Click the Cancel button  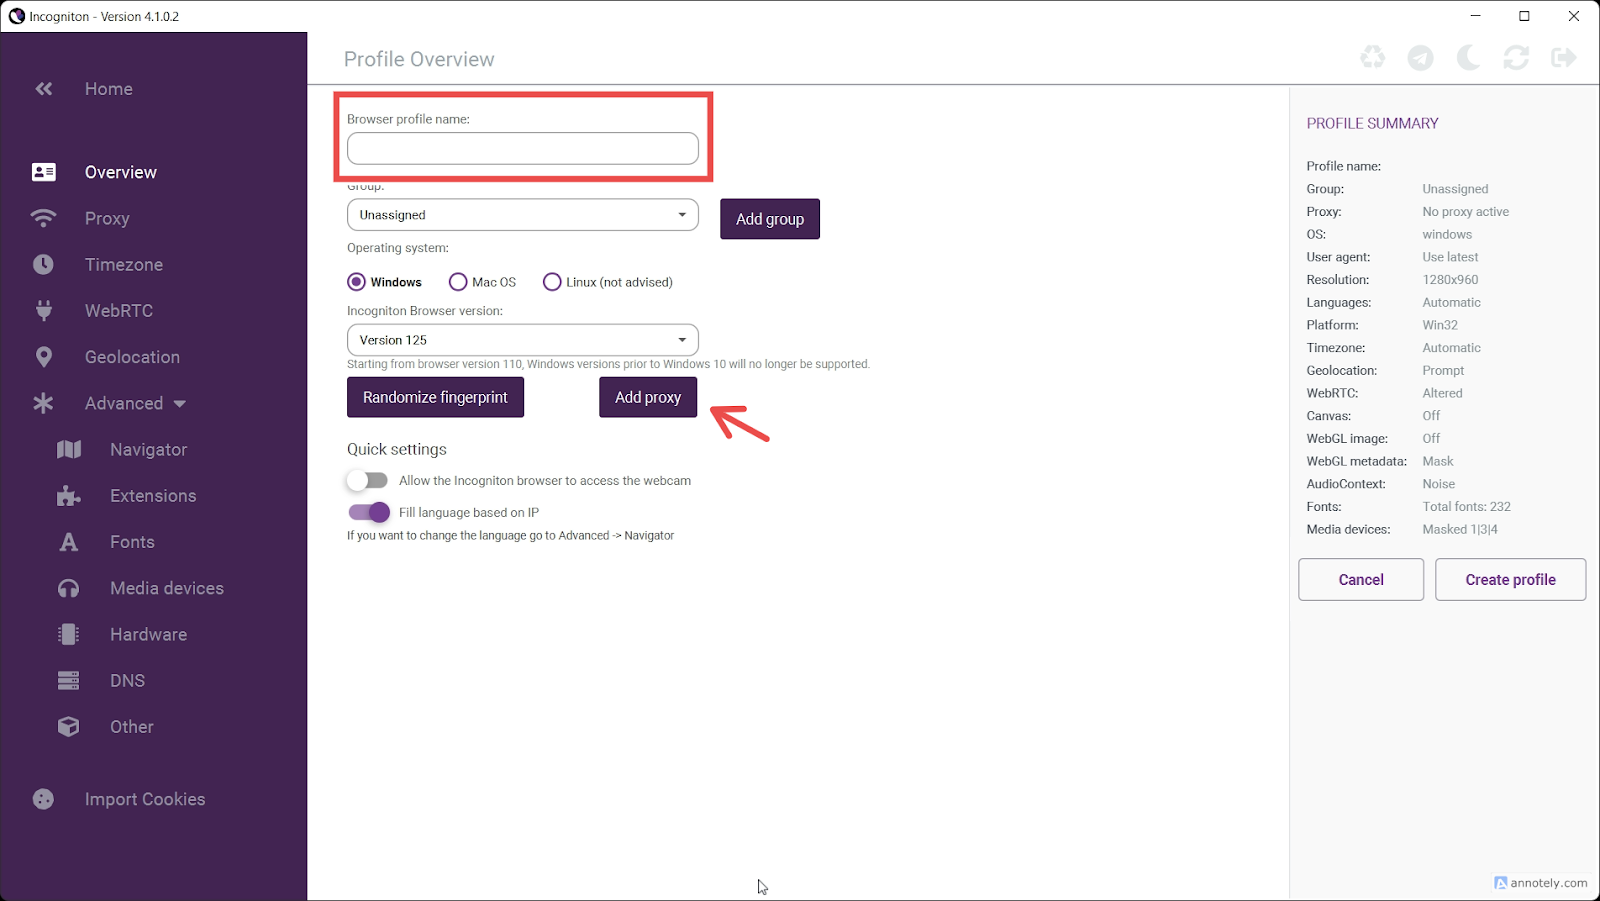pyautogui.click(x=1361, y=579)
